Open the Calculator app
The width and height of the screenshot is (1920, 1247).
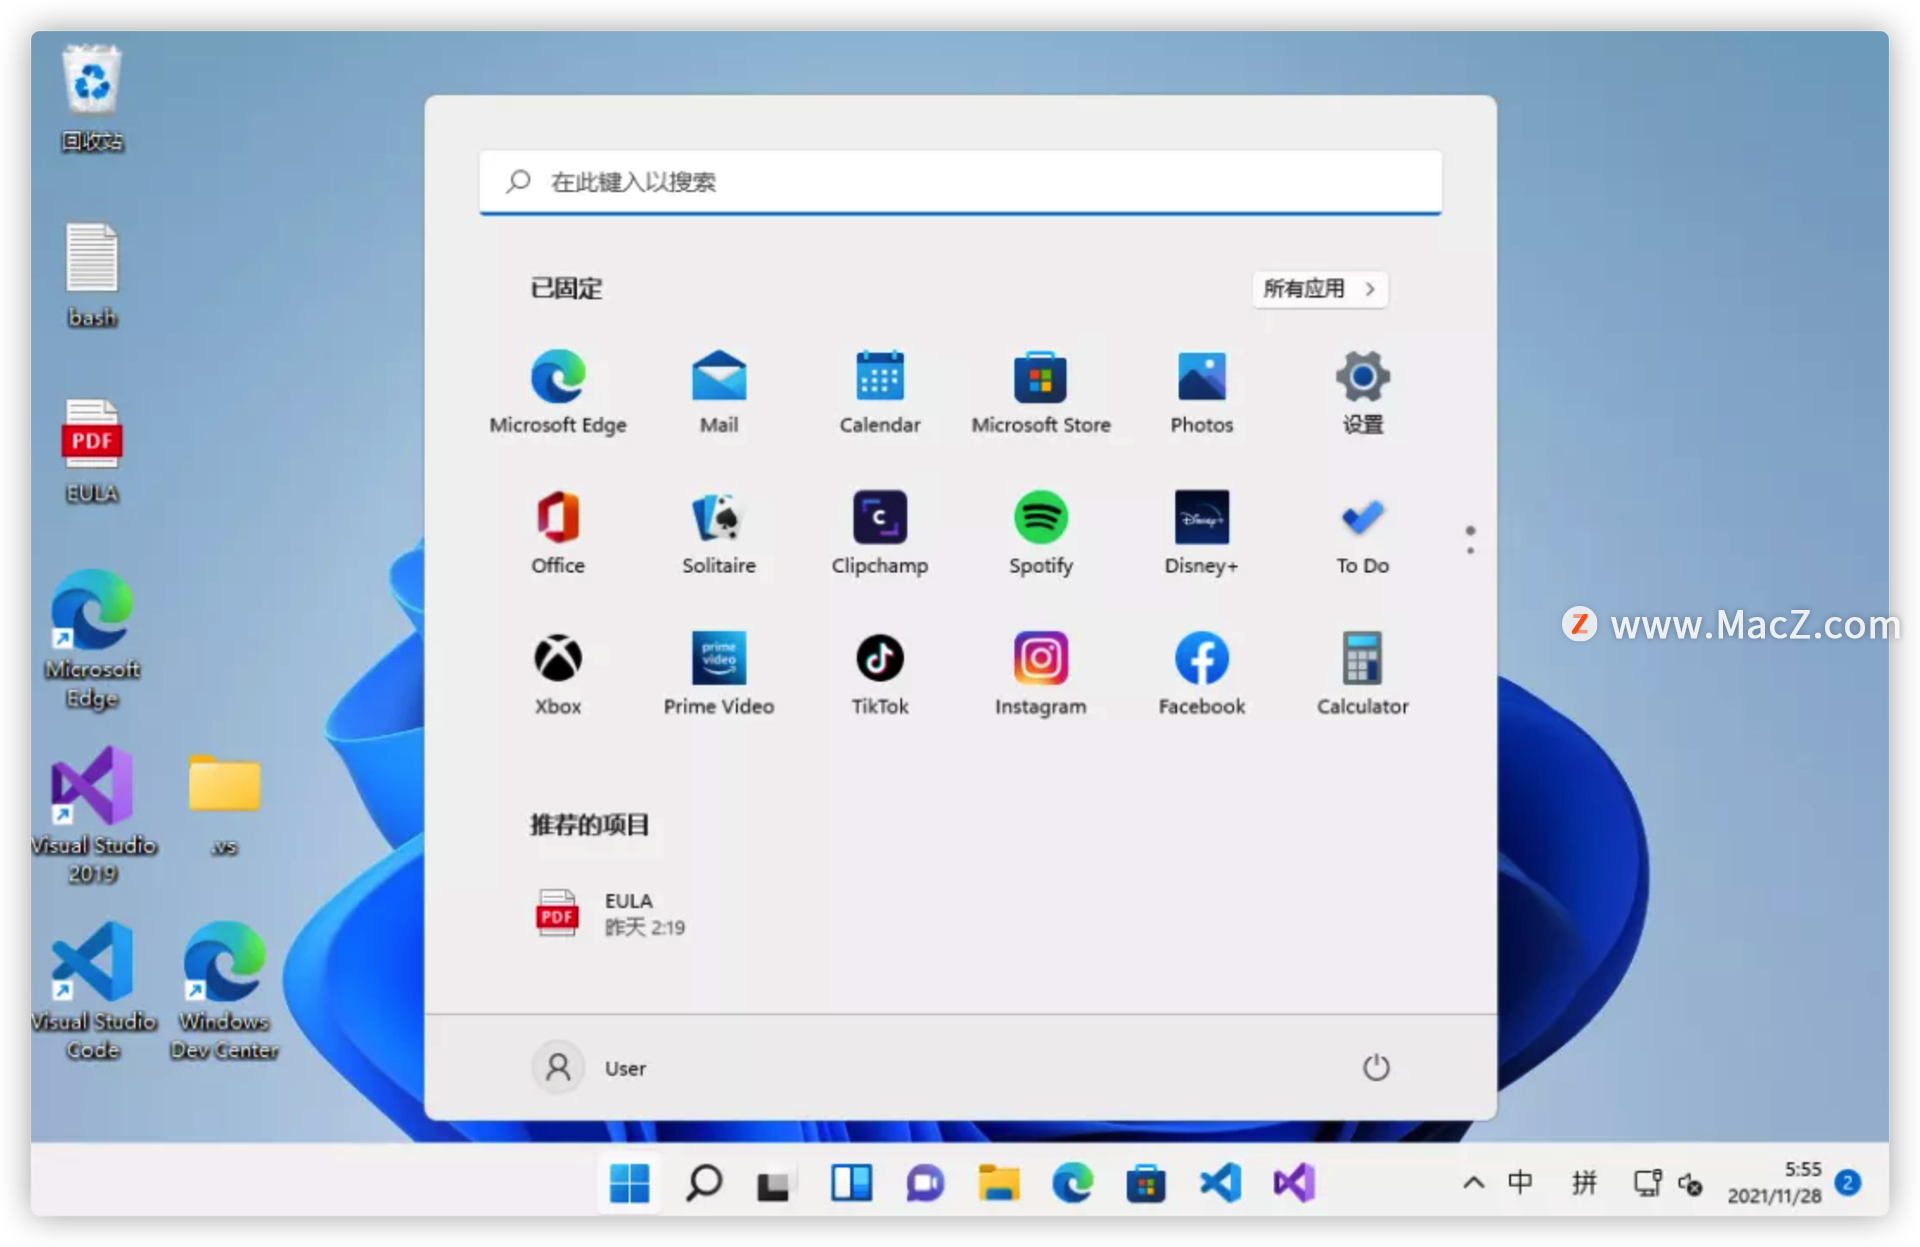pos(1363,673)
